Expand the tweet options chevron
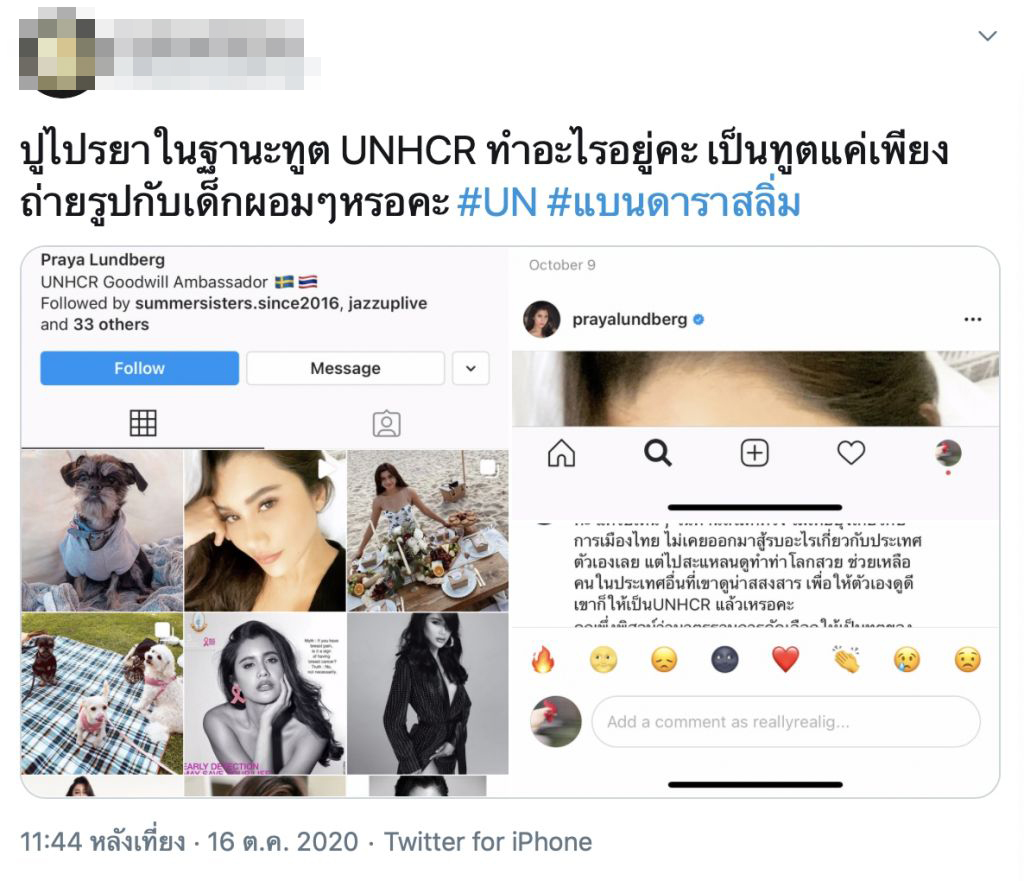The image size is (1024, 881). tap(987, 36)
